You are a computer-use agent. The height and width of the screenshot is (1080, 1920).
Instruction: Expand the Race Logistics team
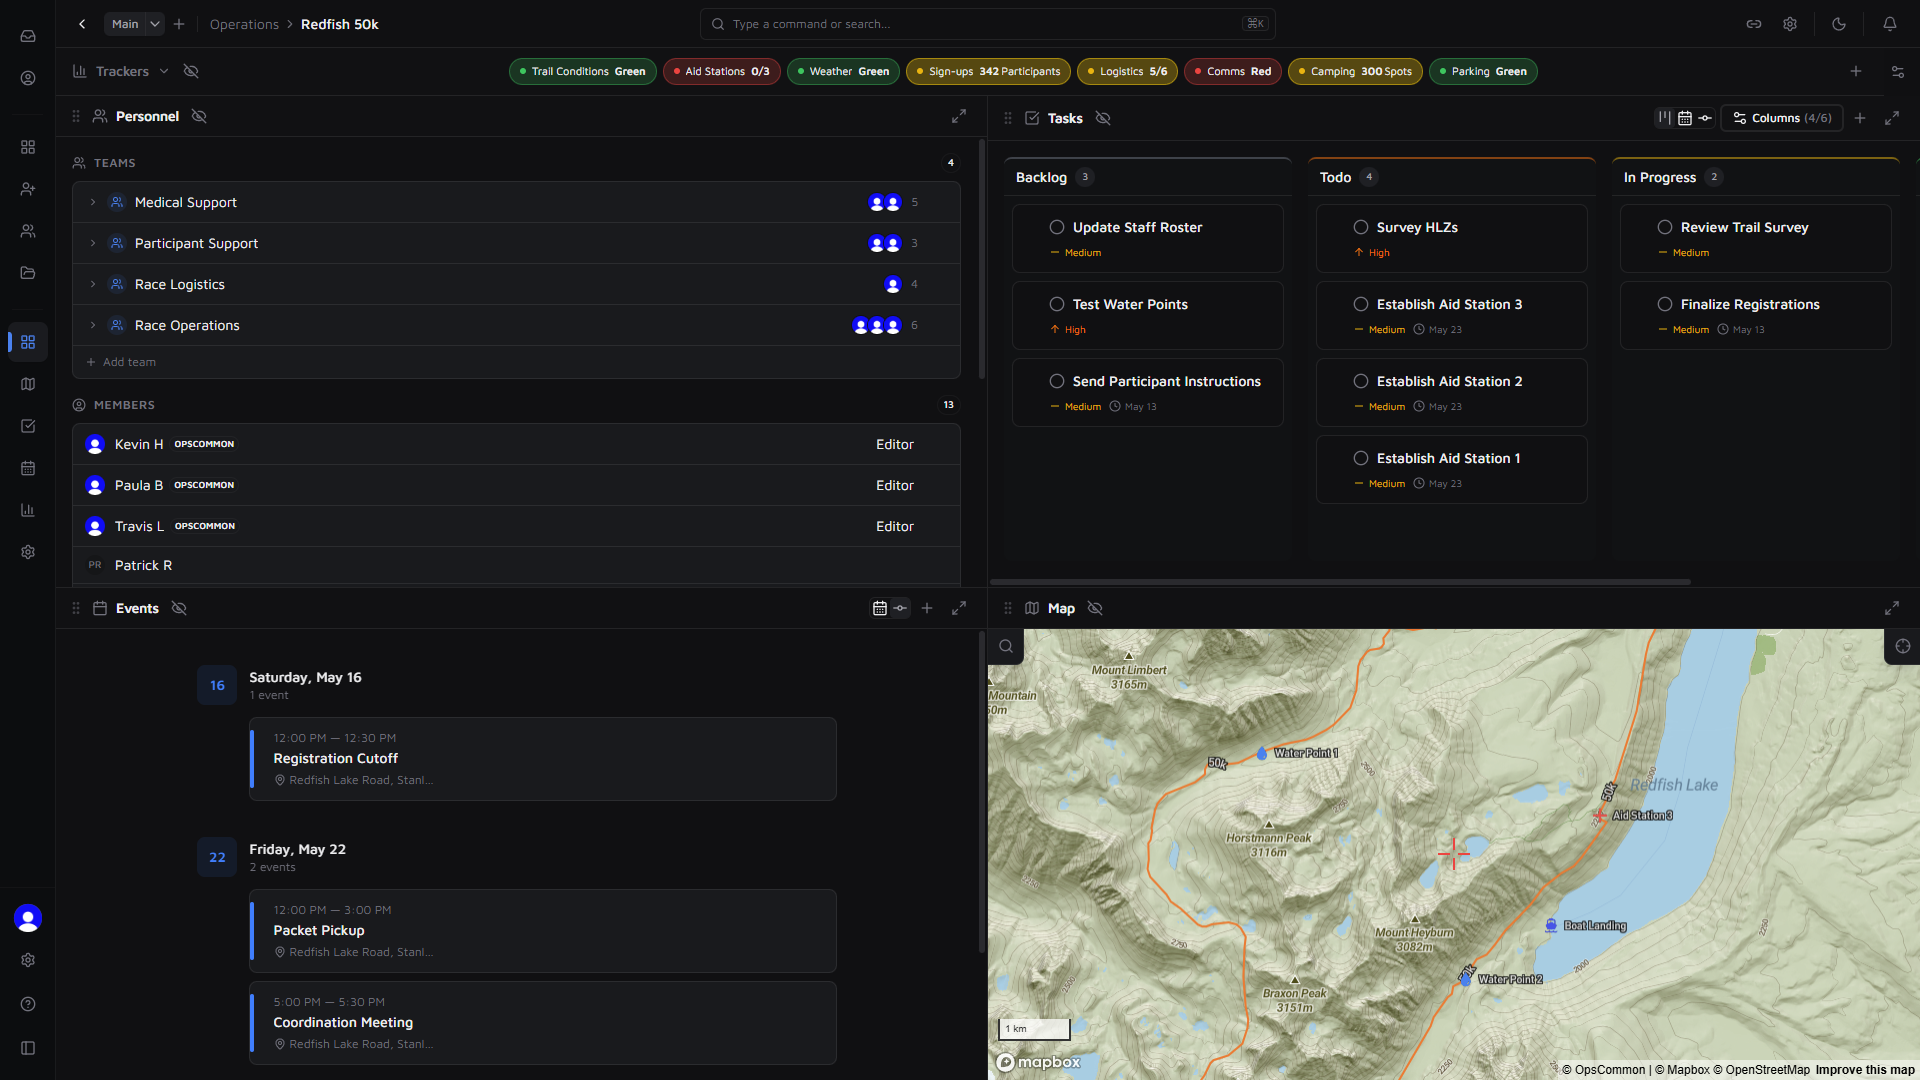(x=93, y=284)
